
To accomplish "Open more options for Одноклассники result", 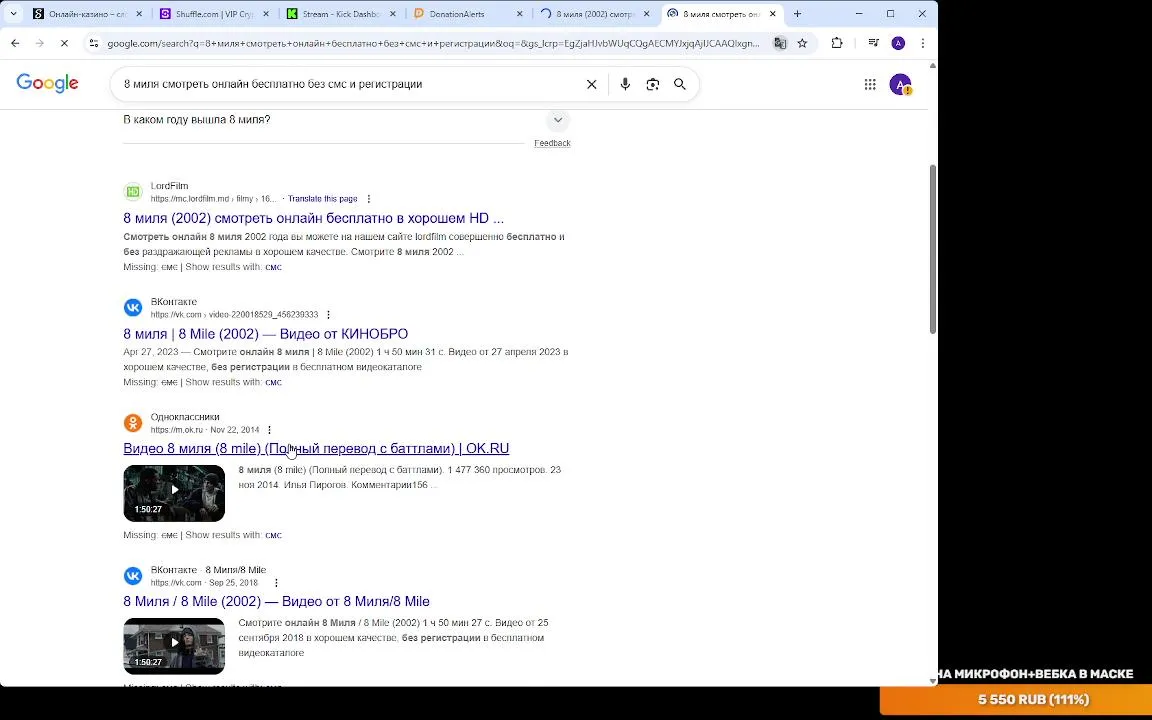I will coord(269,430).
